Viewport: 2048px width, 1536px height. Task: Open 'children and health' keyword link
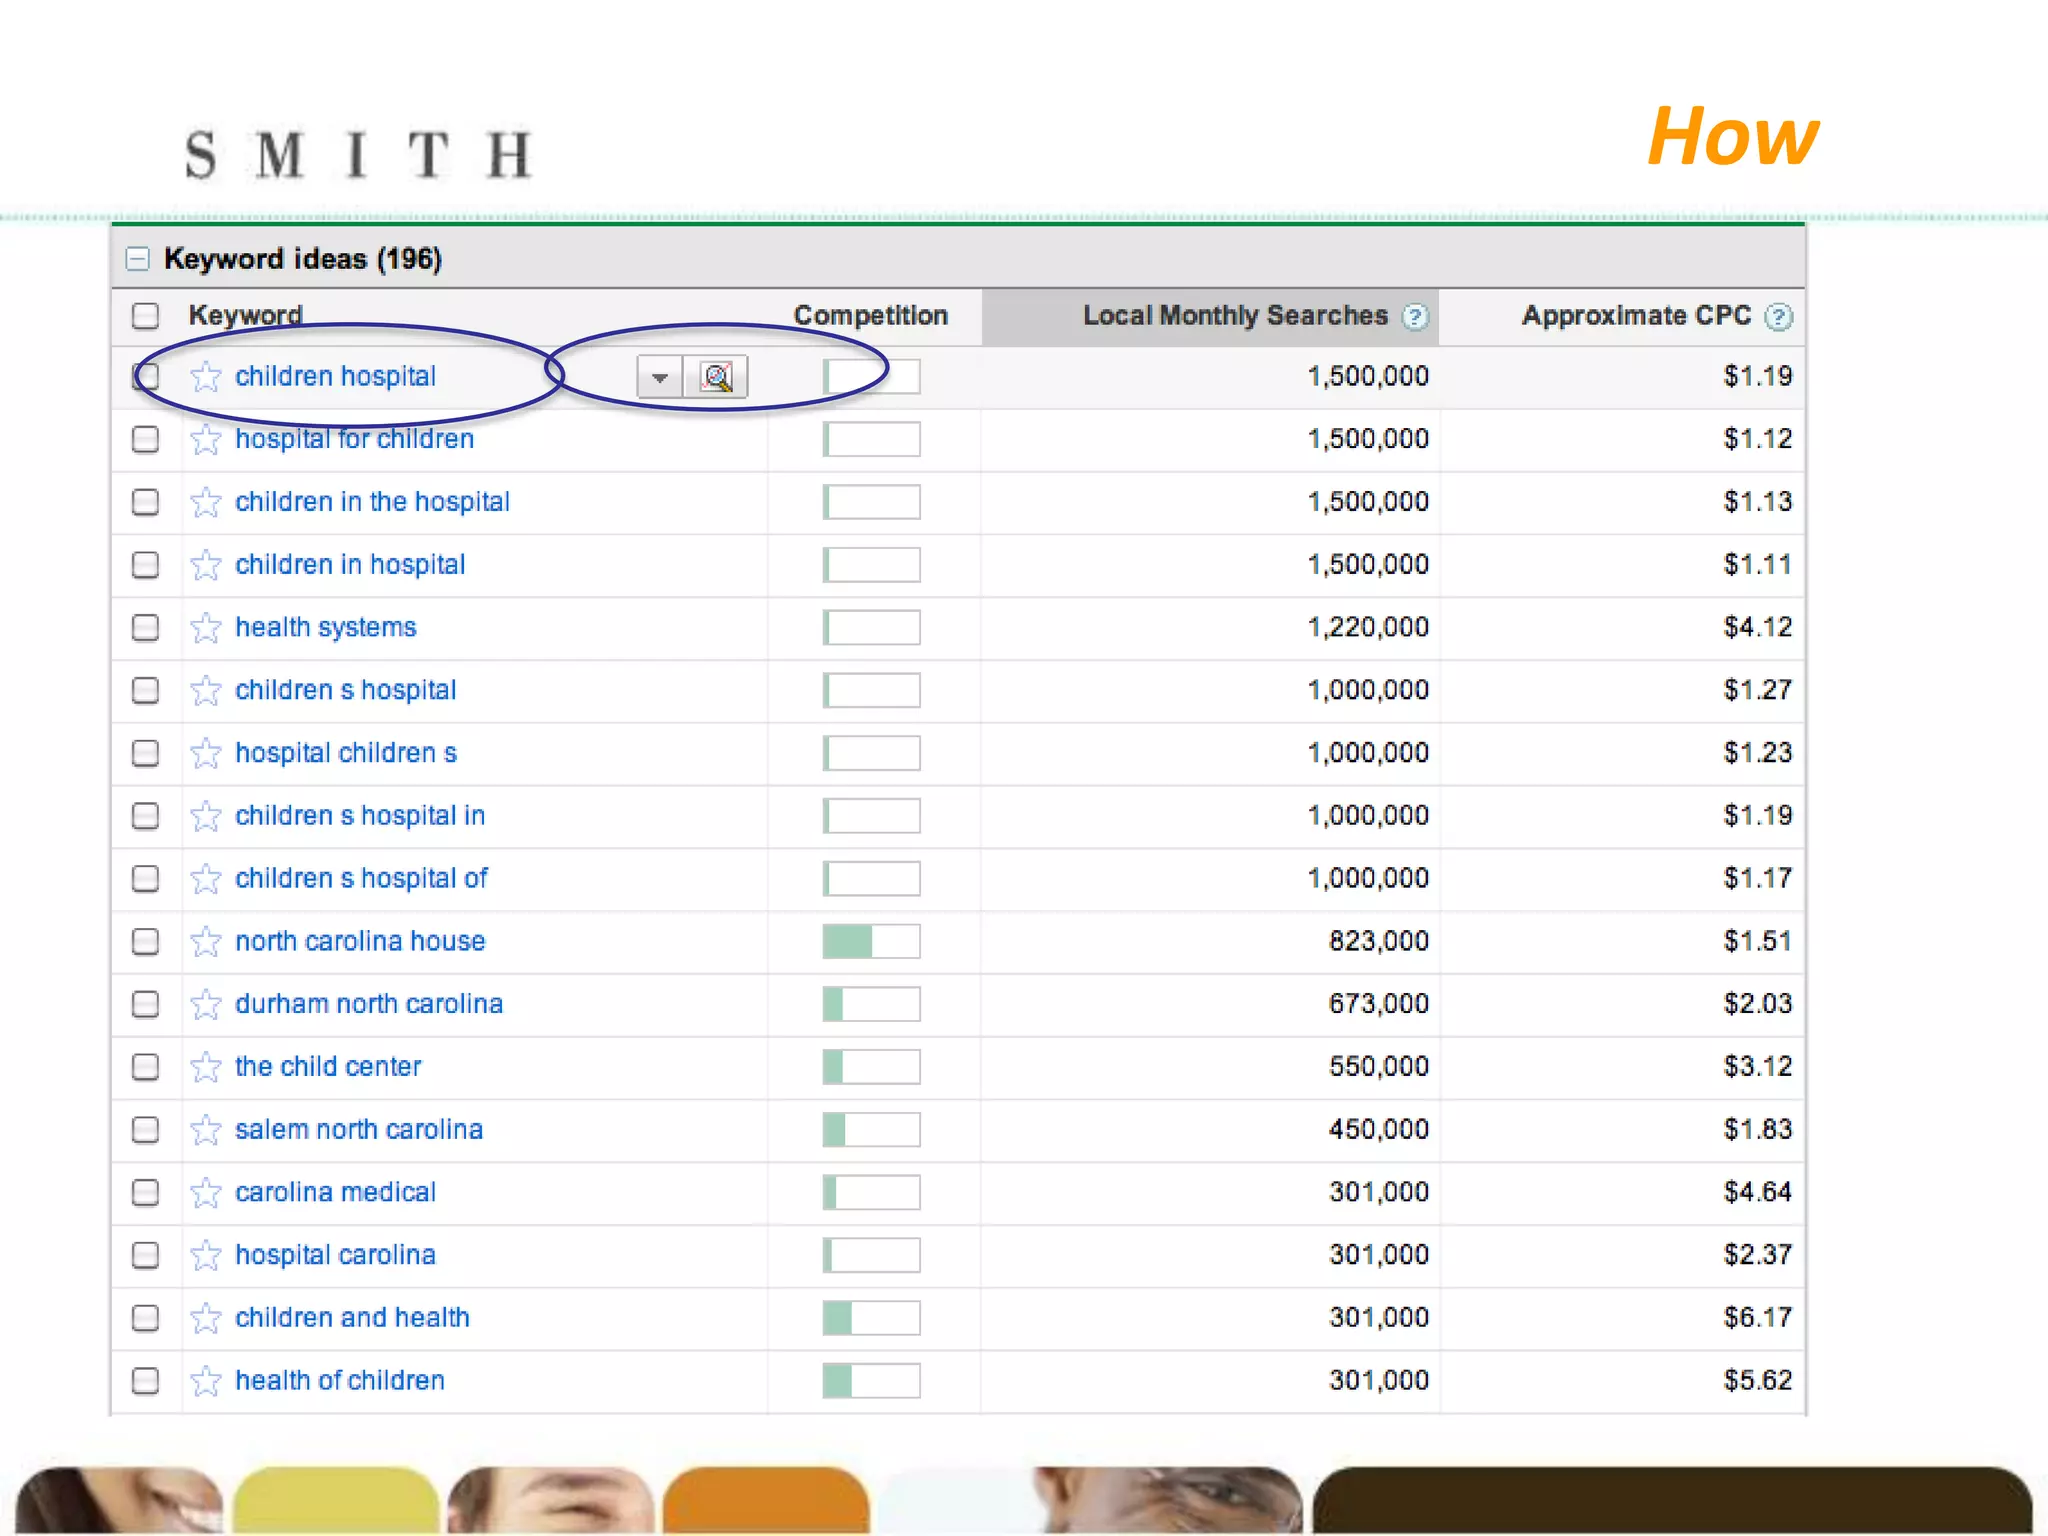(x=352, y=1318)
